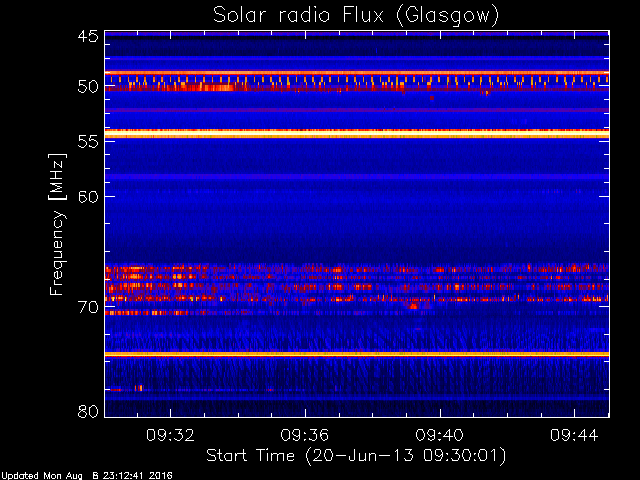Screen dimensions: 640x480
Task: Click the time tick label '09:44'
Action: 574,435
